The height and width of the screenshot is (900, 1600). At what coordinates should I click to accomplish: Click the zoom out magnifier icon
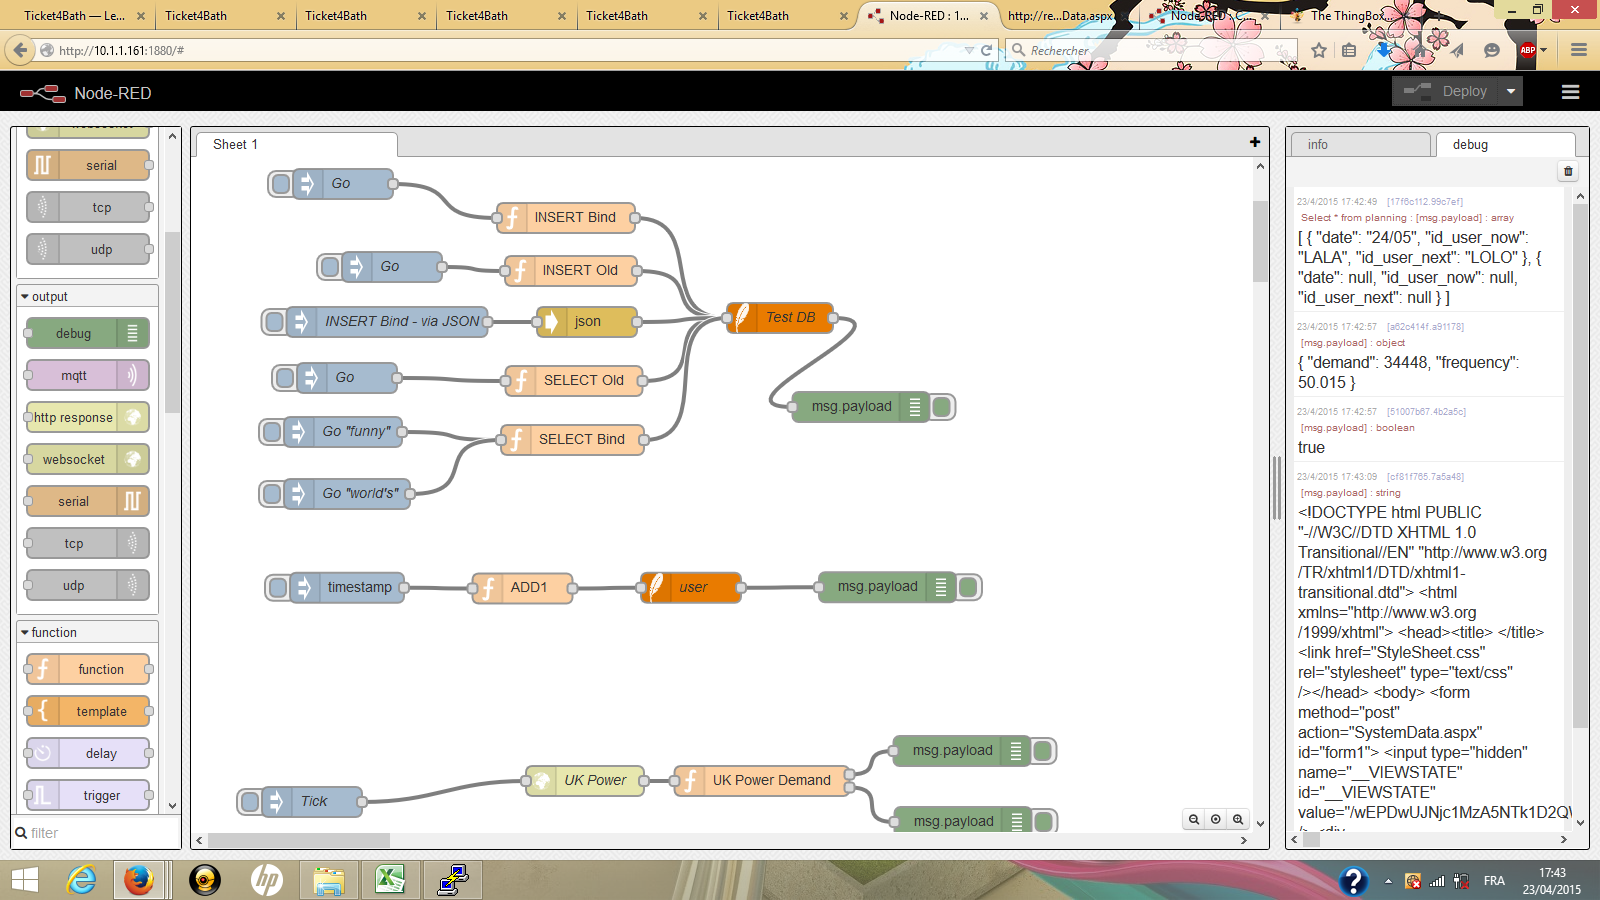coord(1194,819)
